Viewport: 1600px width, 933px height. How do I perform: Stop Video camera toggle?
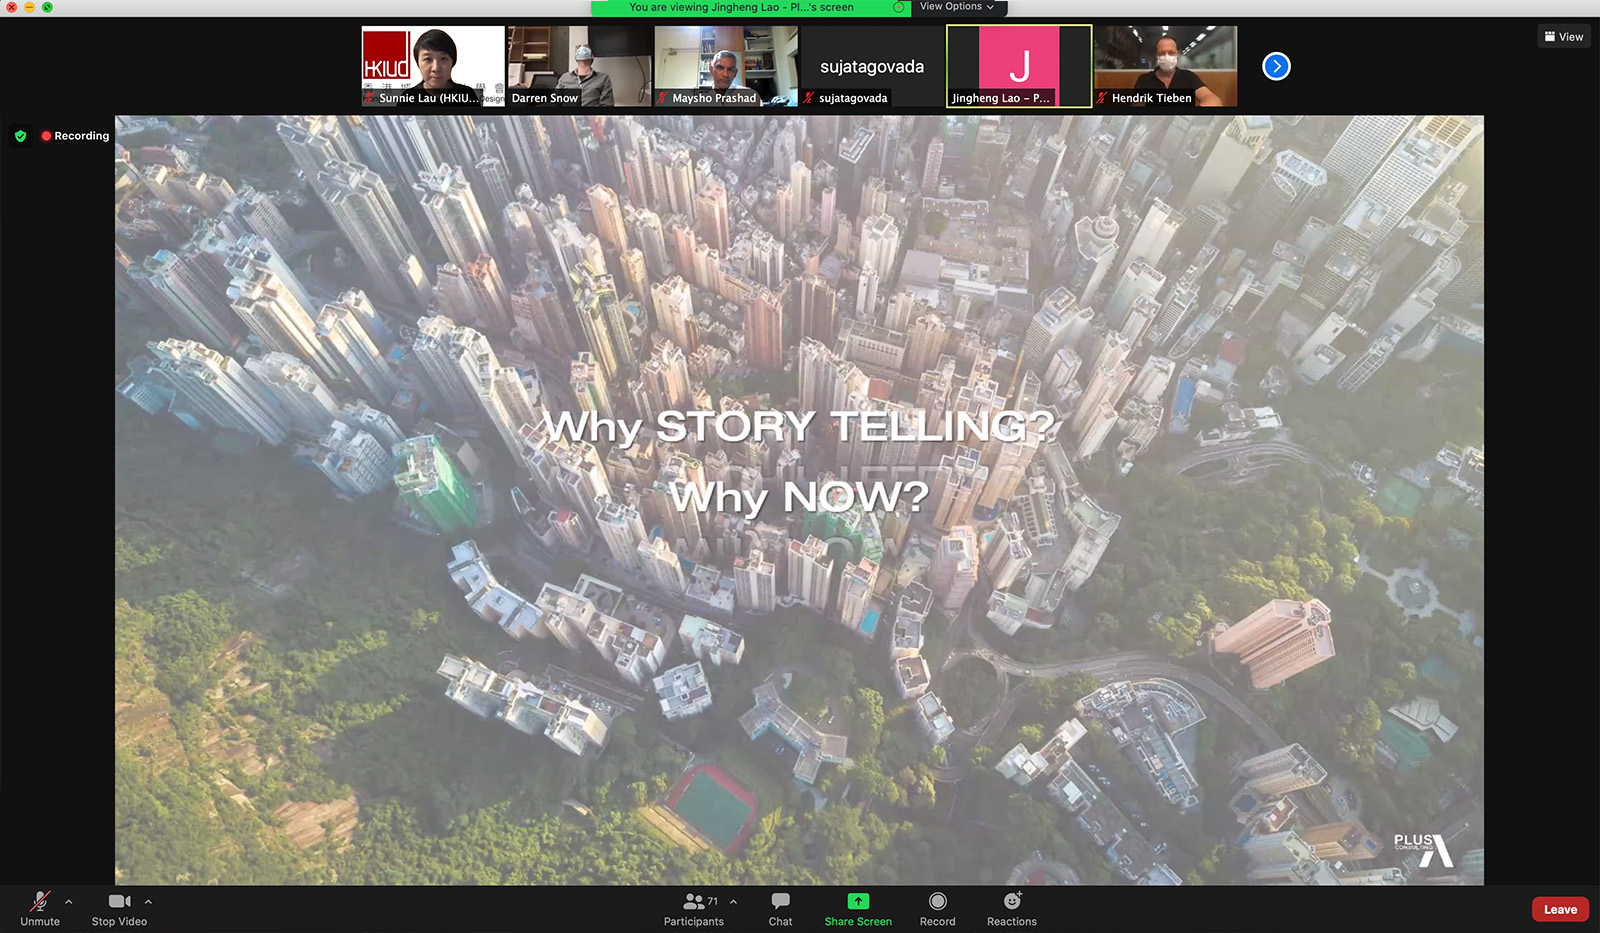coord(119,902)
